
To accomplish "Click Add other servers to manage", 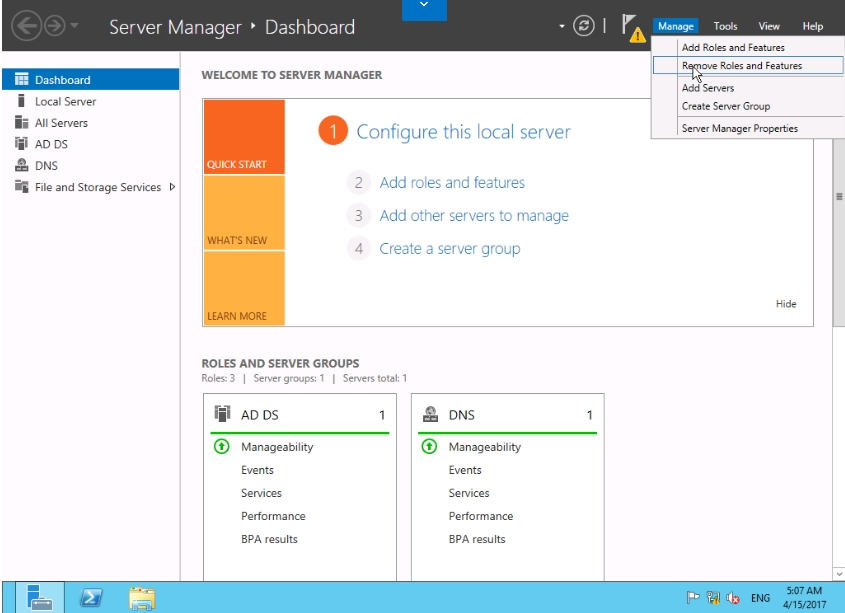I will 474,216.
